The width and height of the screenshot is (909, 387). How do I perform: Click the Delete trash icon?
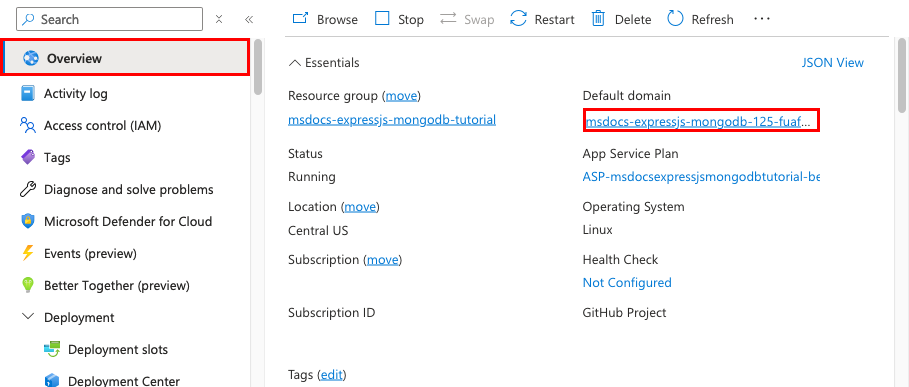(598, 19)
